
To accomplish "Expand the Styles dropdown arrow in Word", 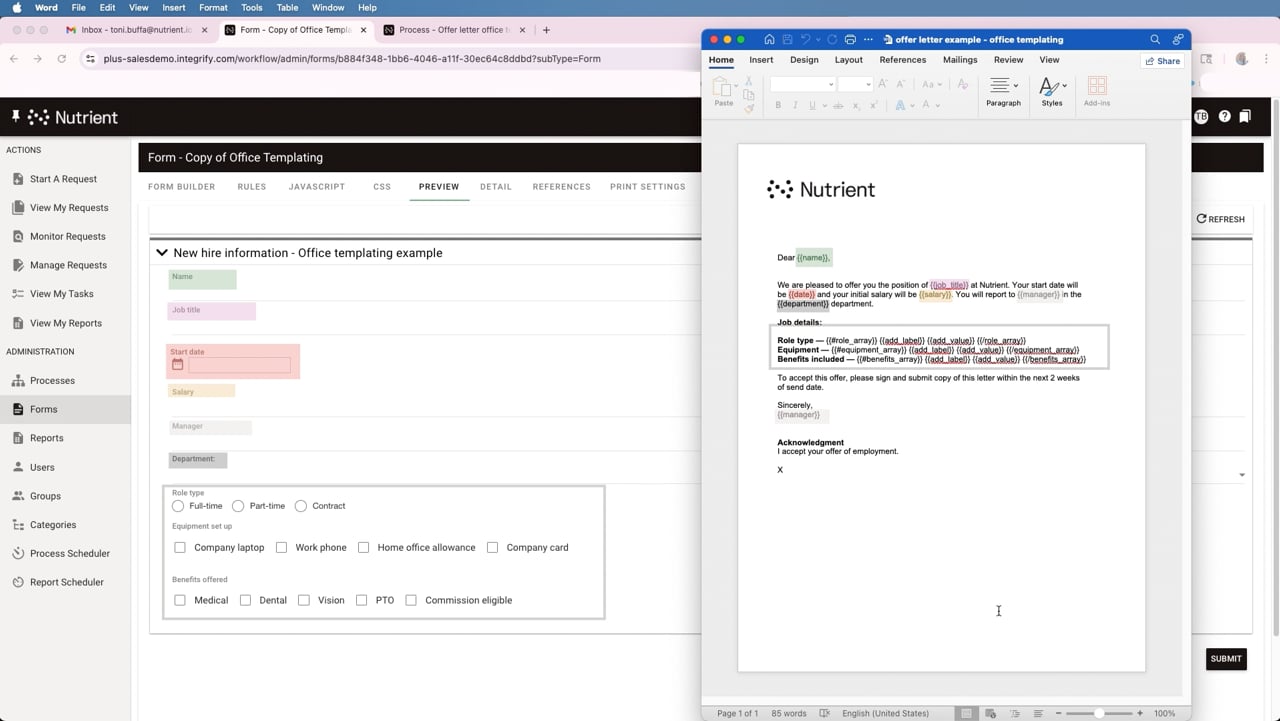I will (1064, 86).
